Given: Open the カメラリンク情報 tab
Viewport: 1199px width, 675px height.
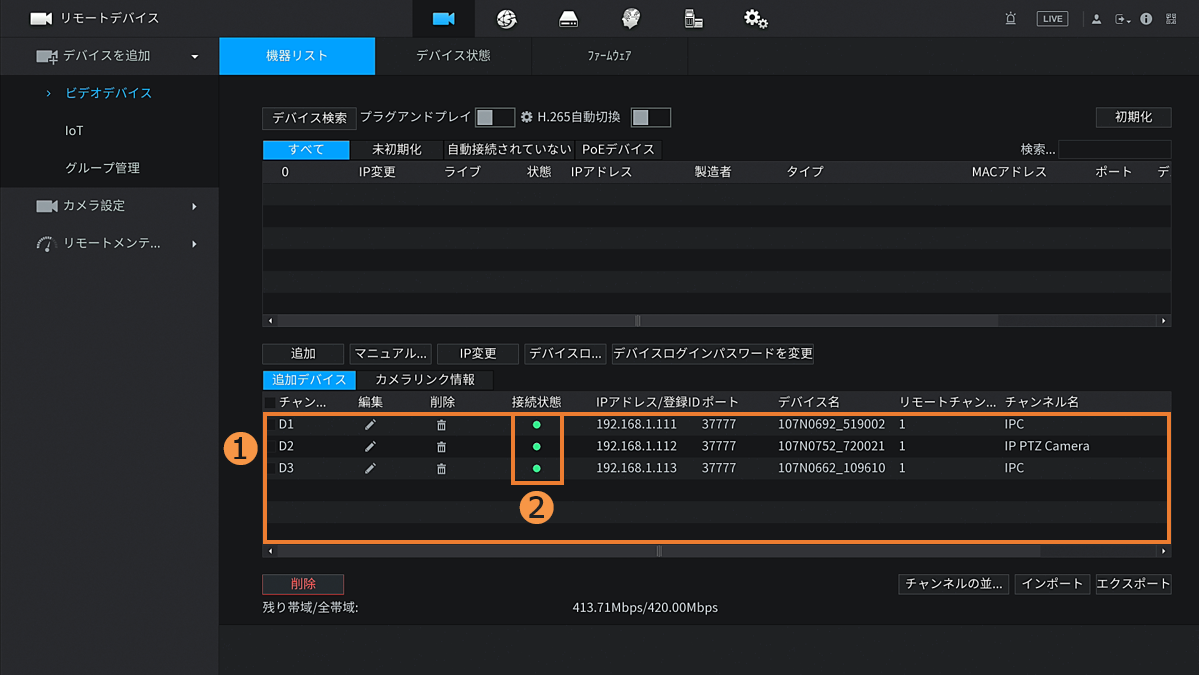Looking at the screenshot, I should (x=425, y=380).
